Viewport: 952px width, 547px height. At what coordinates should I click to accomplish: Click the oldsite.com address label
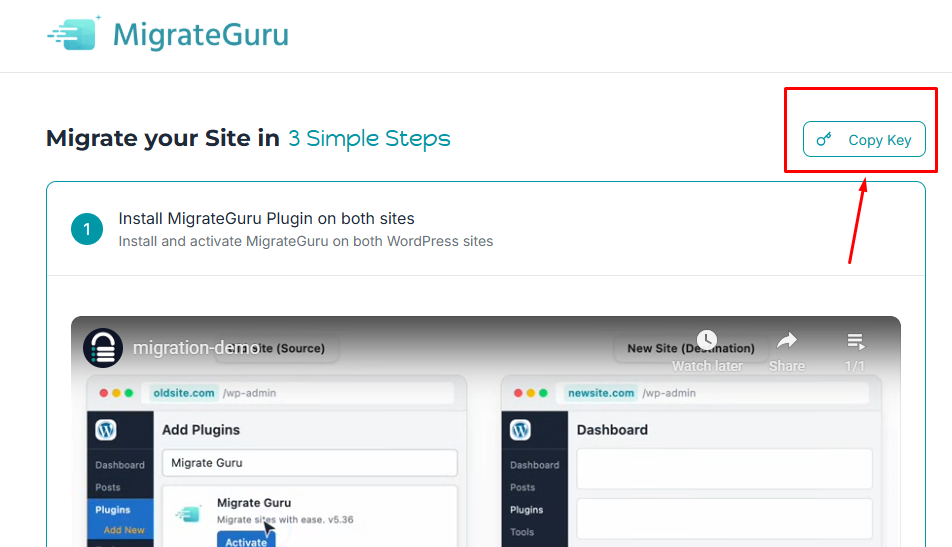point(183,393)
